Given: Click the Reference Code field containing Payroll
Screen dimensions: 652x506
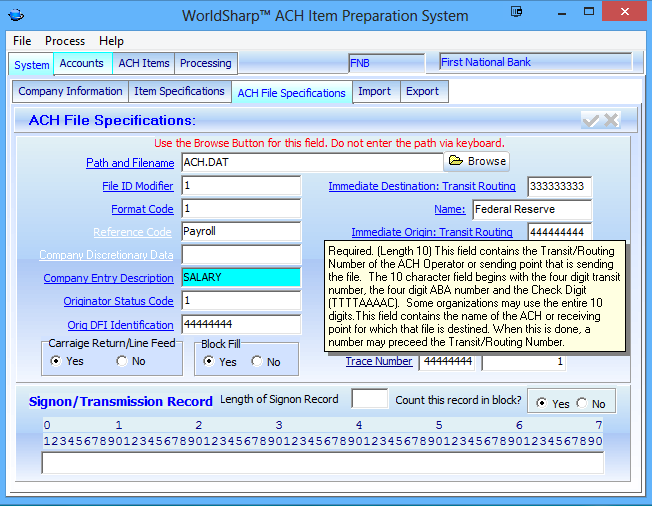Looking at the screenshot, I should 240,232.
